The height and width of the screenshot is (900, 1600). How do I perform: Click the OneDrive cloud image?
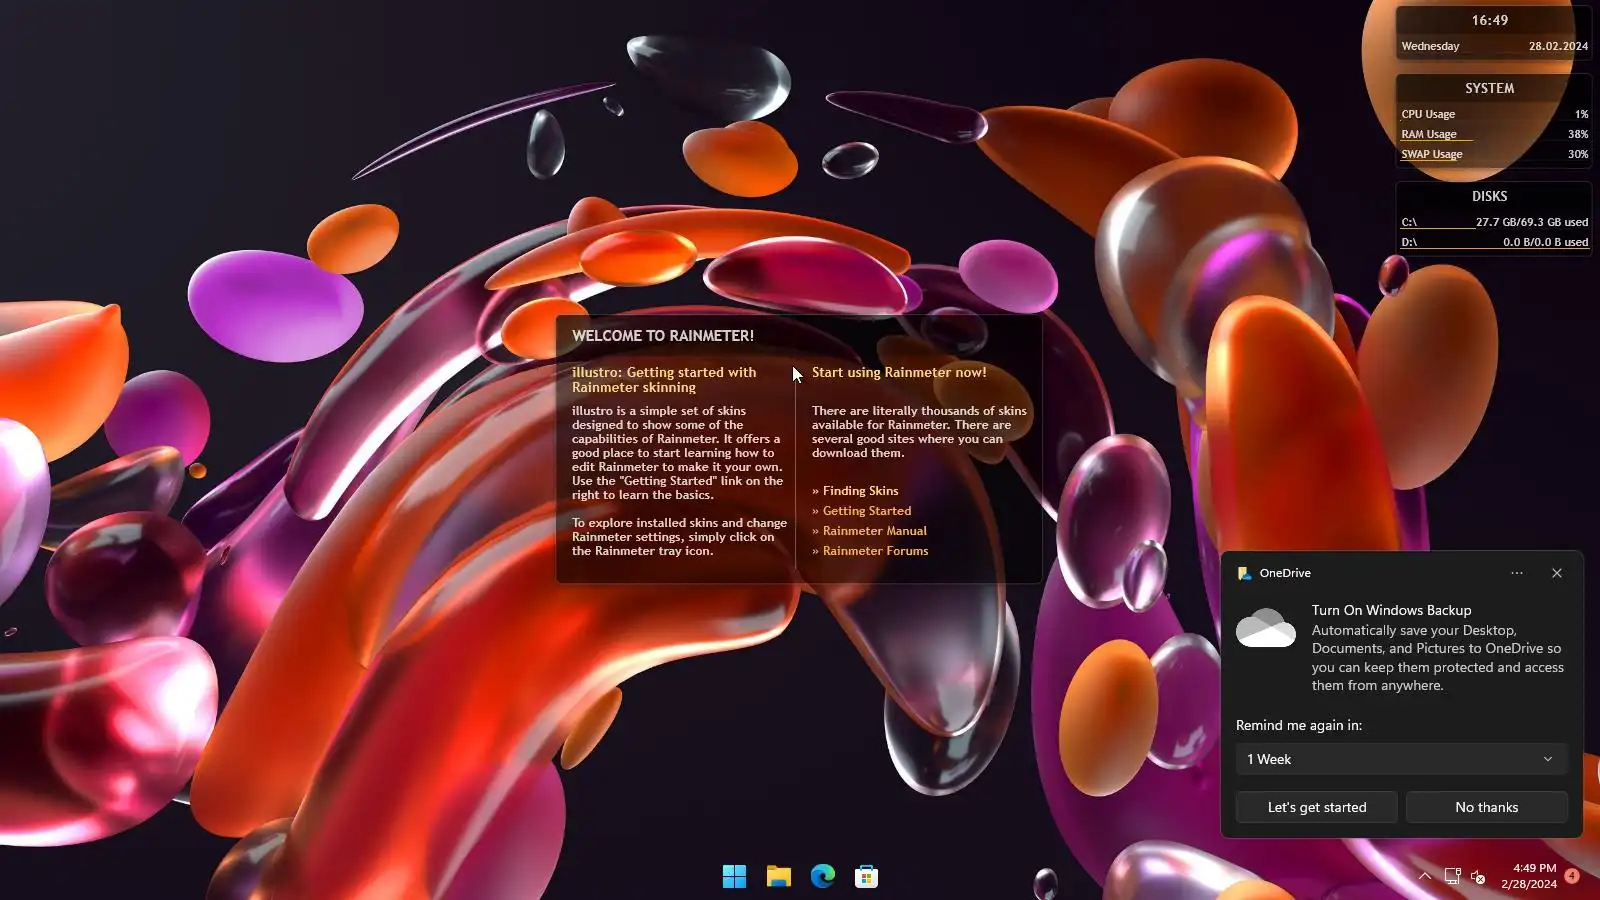[1266, 628]
